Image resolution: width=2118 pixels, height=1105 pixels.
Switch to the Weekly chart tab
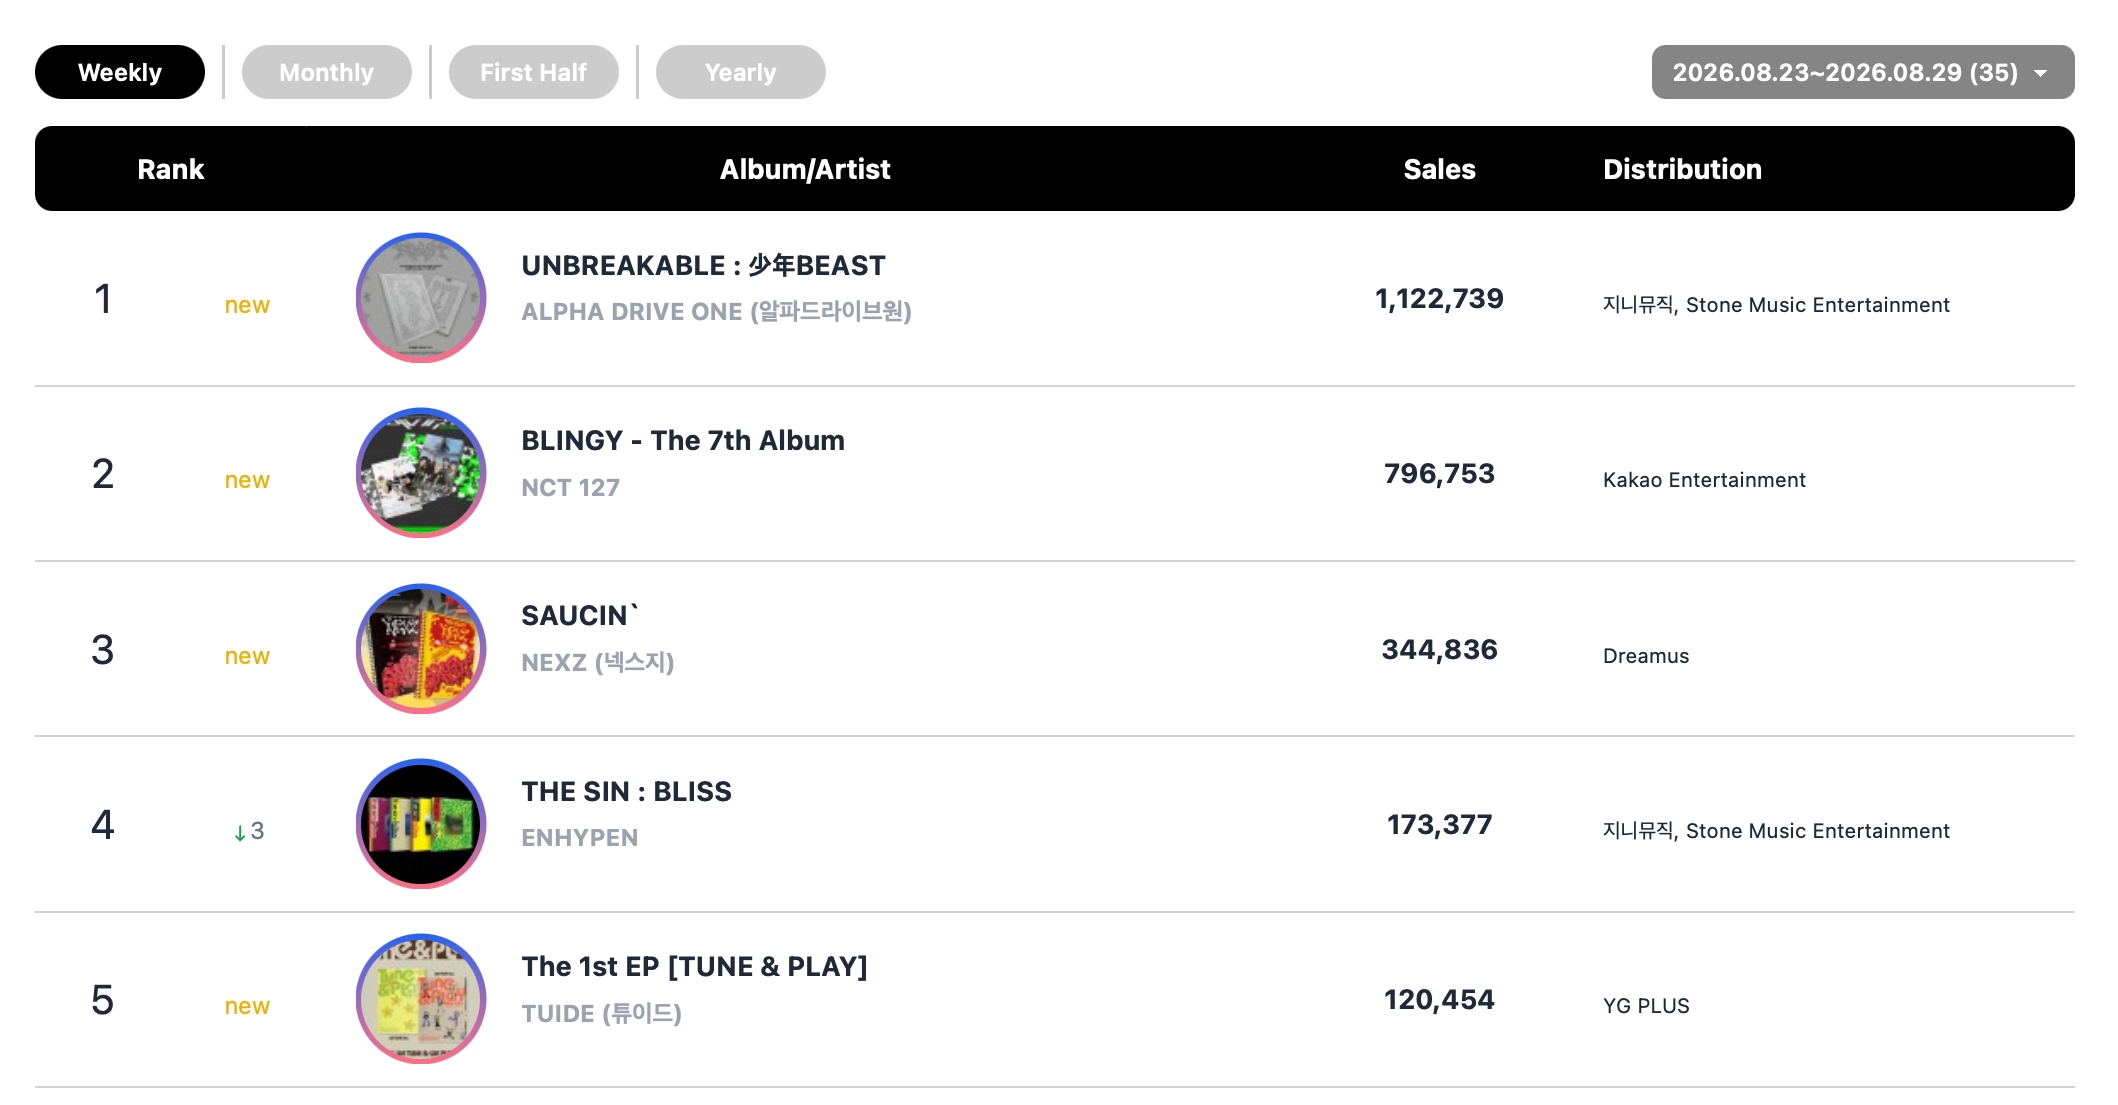120,72
